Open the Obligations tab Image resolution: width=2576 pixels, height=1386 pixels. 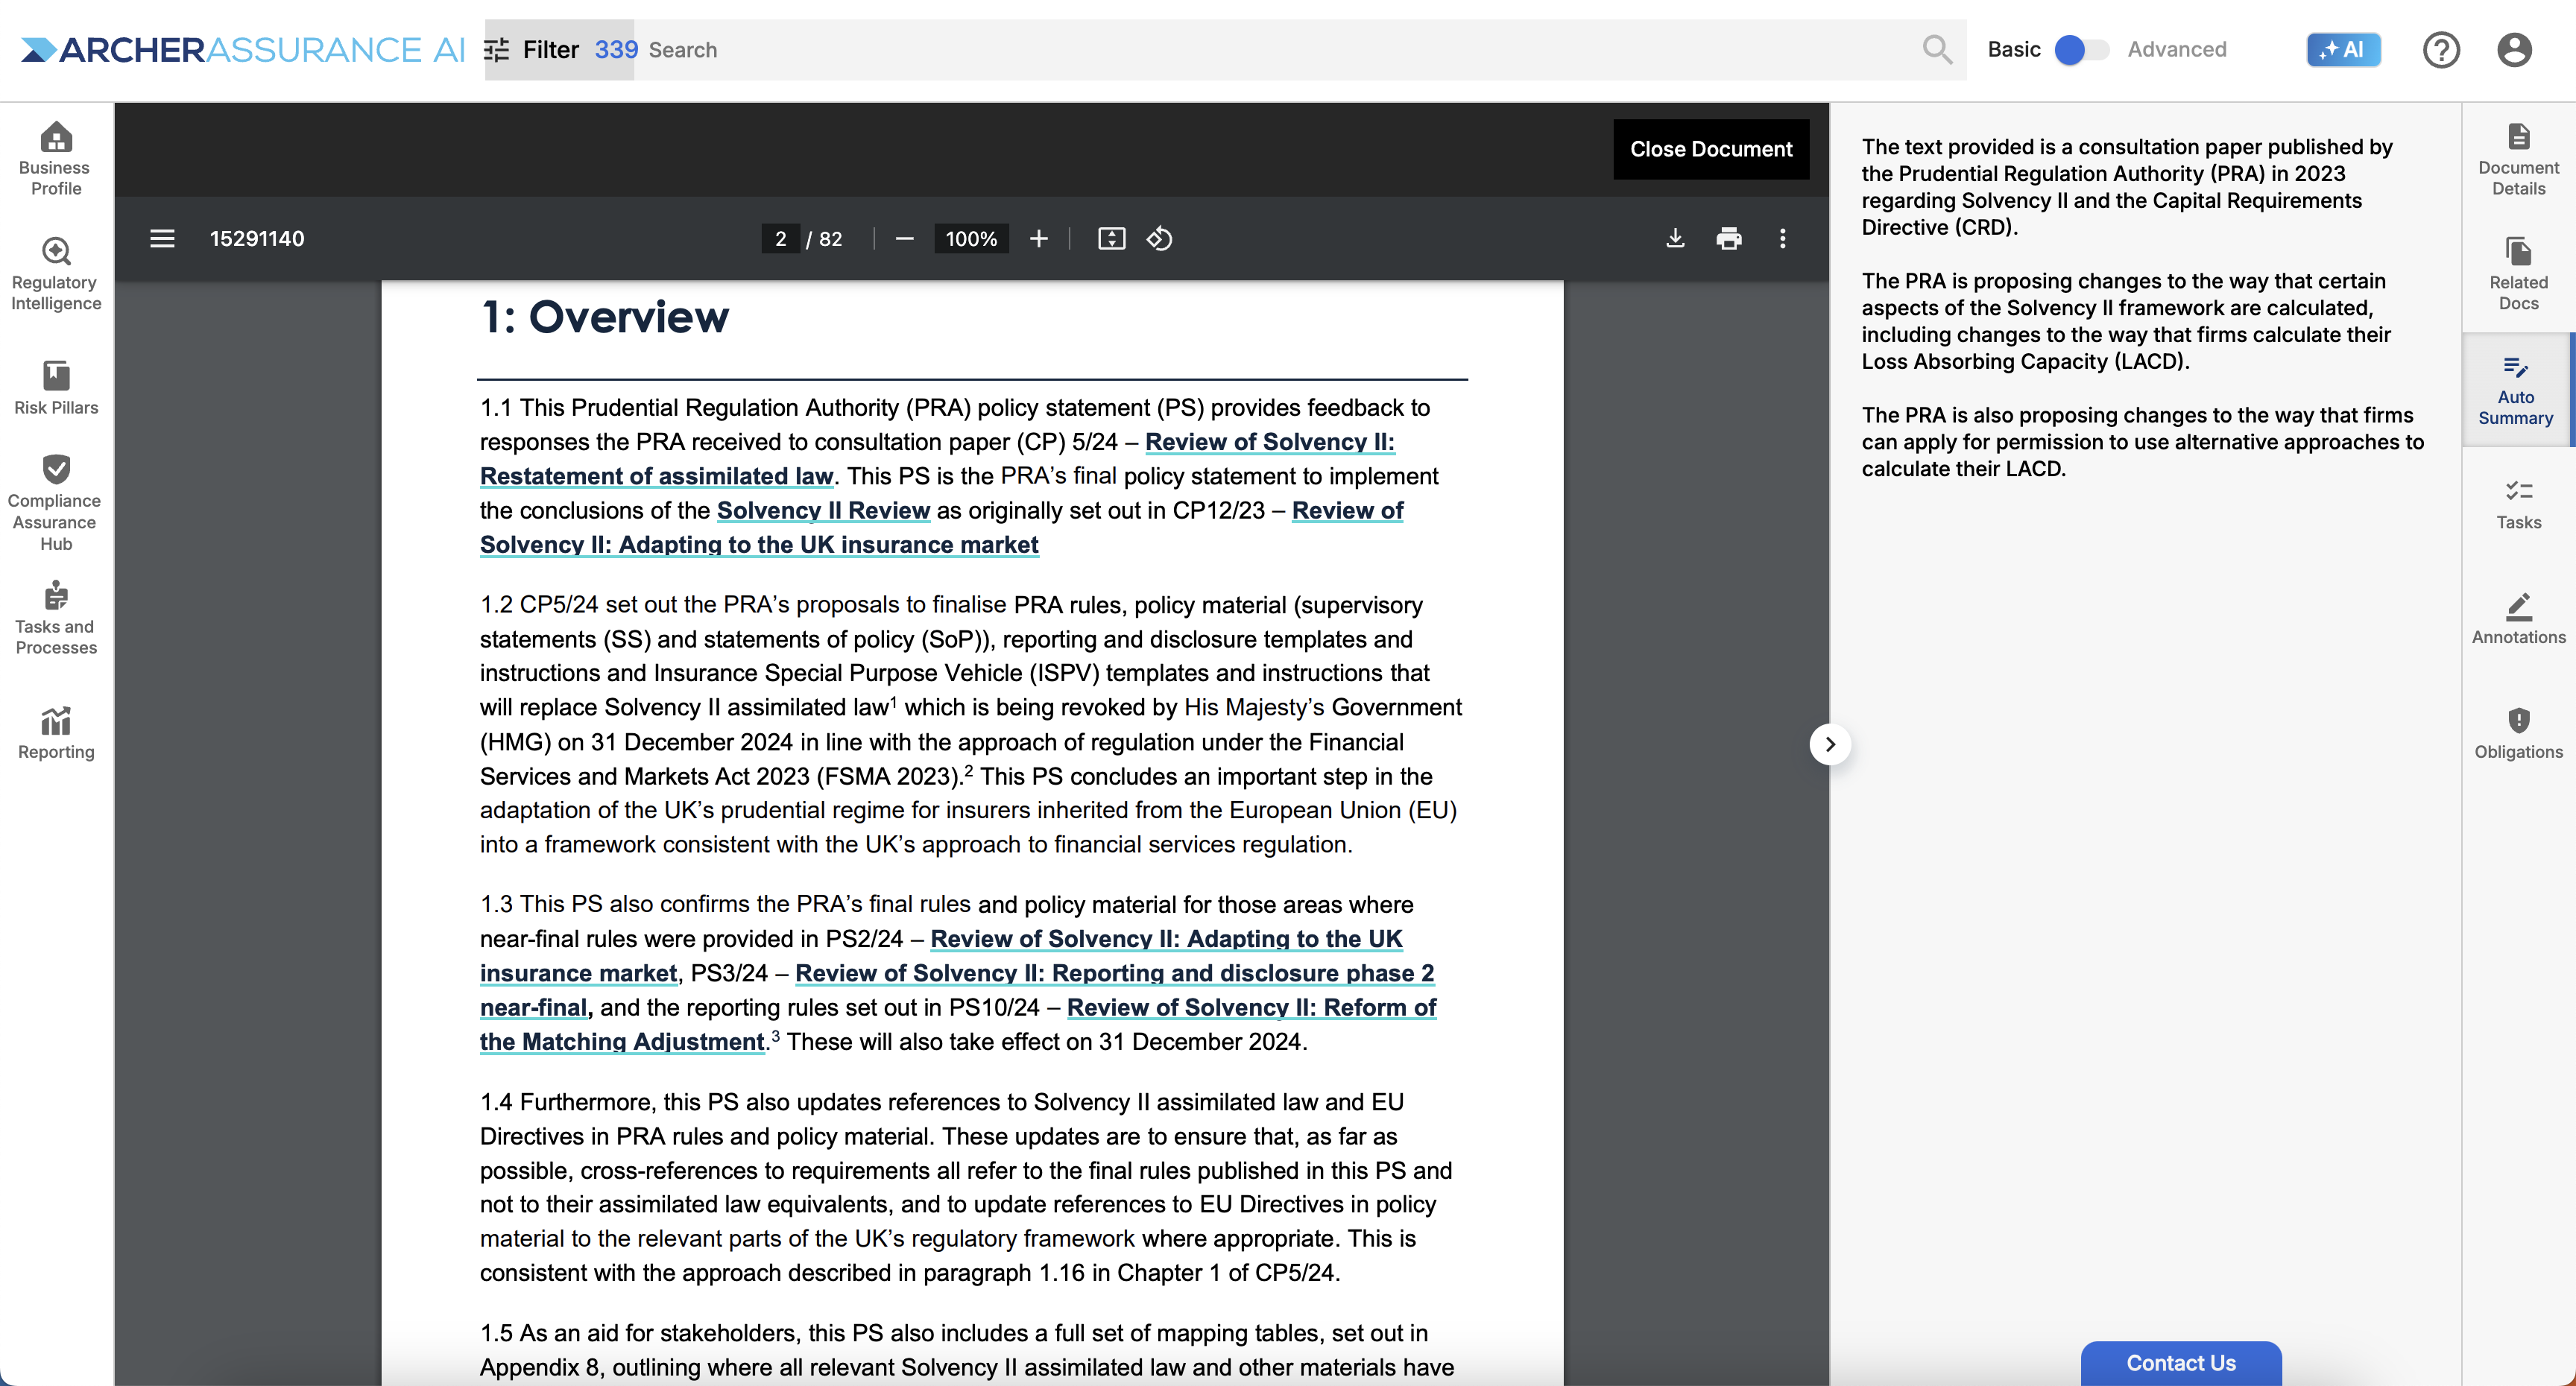(2518, 733)
